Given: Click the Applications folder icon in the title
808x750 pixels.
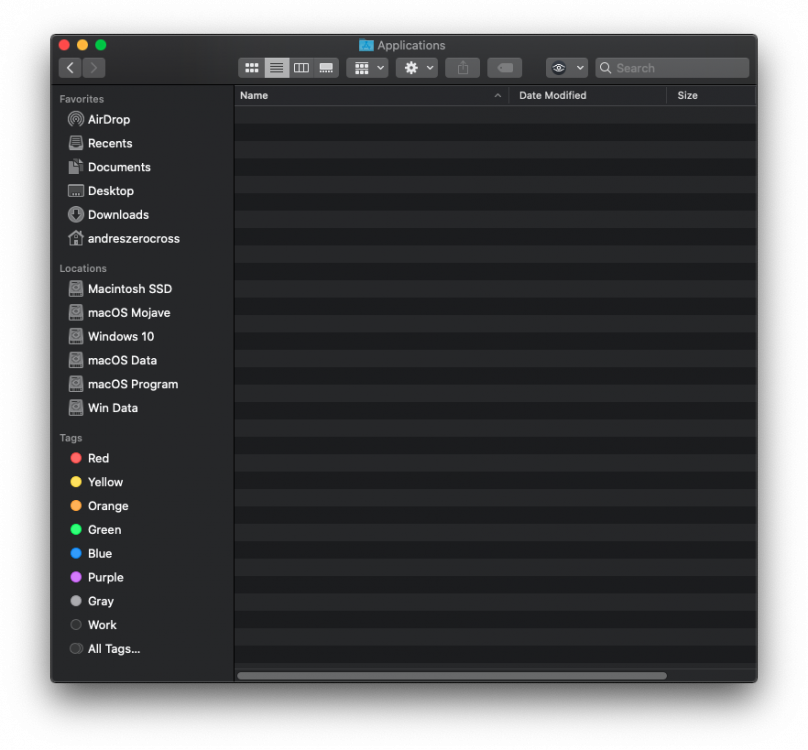Looking at the screenshot, I should tap(366, 45).
